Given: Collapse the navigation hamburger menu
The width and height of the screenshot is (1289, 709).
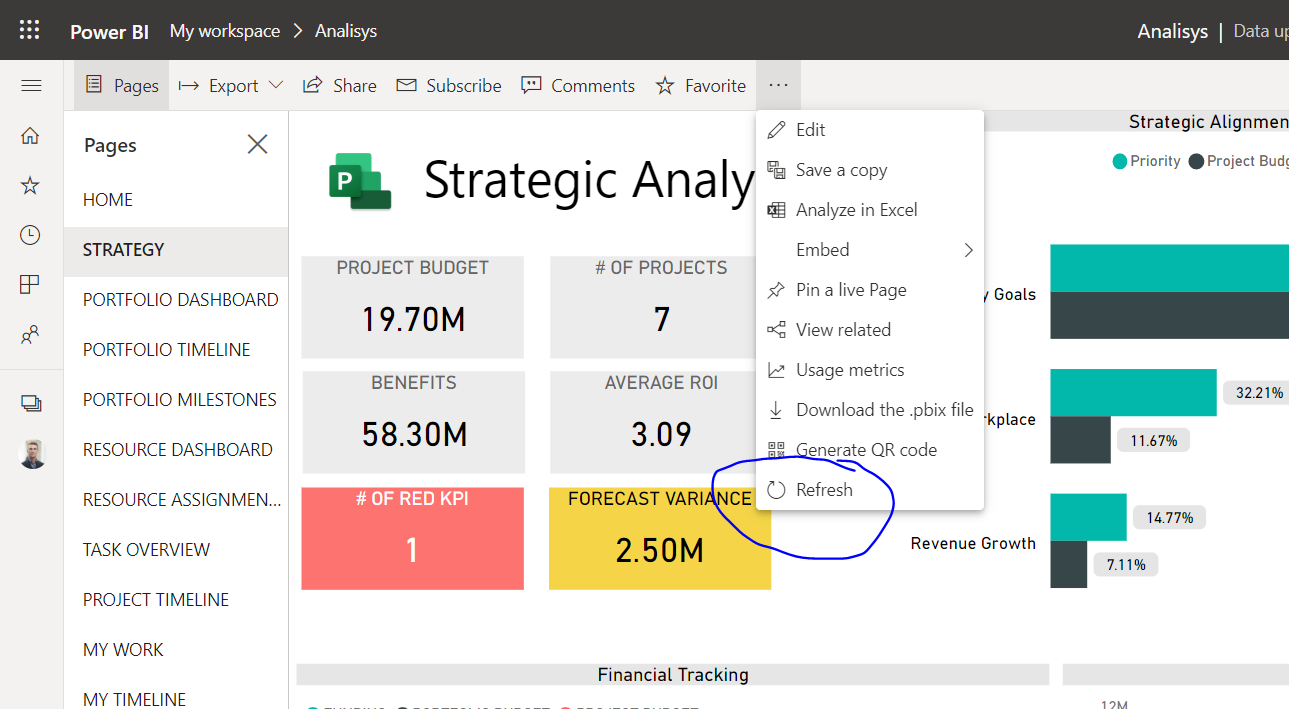Looking at the screenshot, I should [31, 86].
